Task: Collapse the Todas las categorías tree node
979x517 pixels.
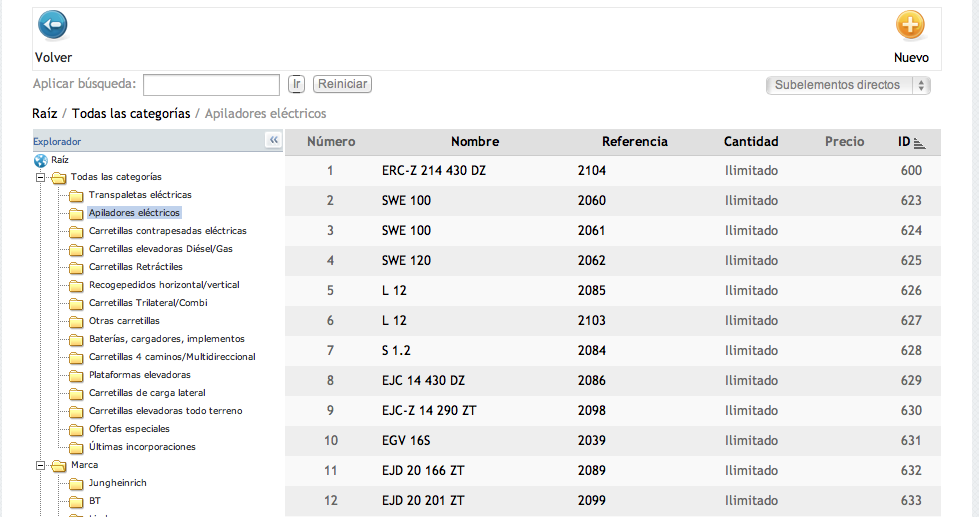Action: (42, 177)
